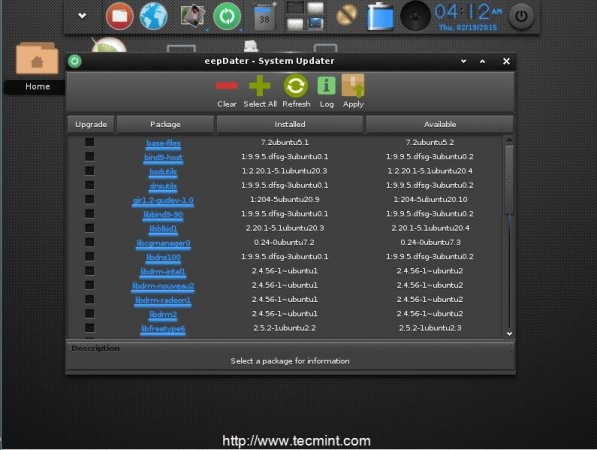Click the black speaker volume dock icon
Viewport: 597px width, 450px height.
tap(415, 16)
